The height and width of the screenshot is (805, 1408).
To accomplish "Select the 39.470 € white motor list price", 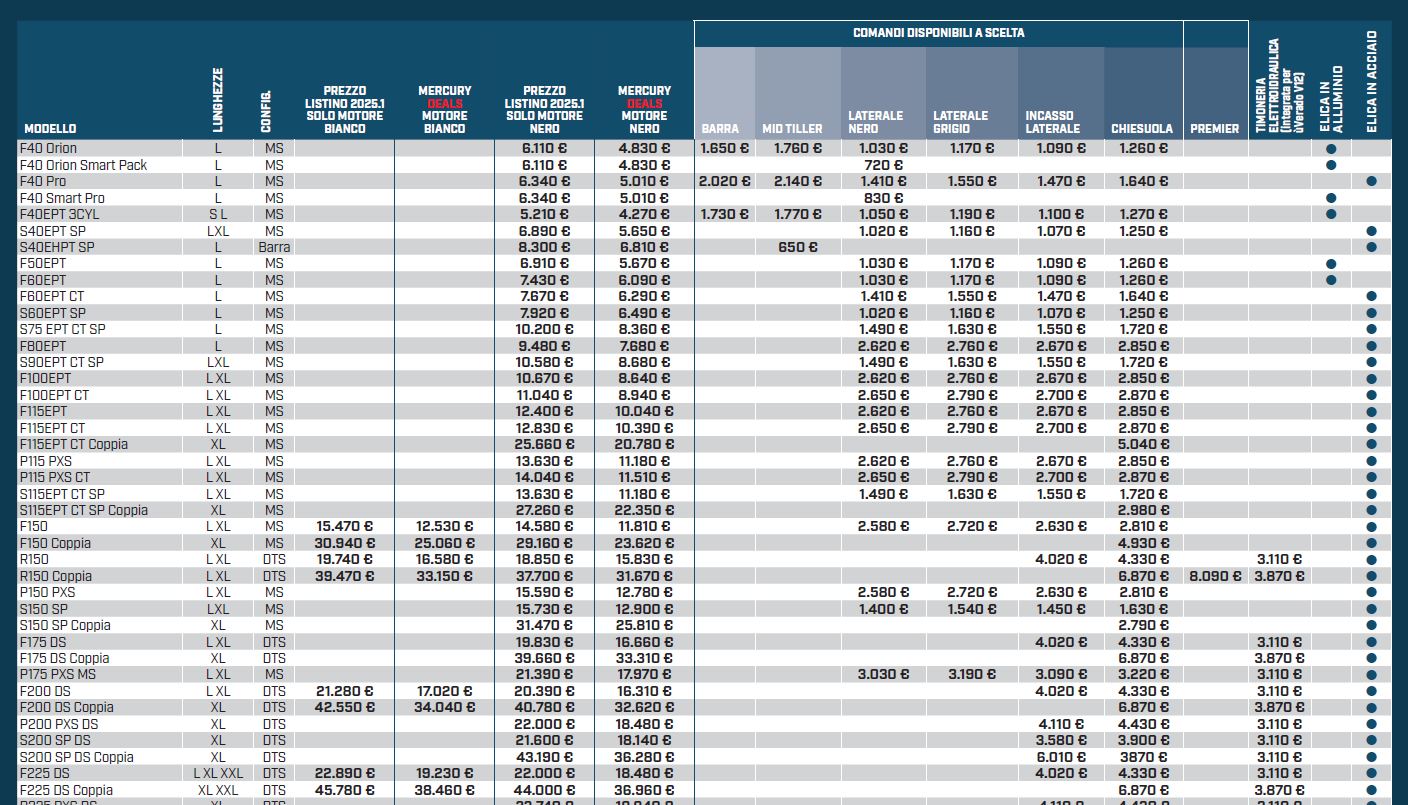I will 345,576.
